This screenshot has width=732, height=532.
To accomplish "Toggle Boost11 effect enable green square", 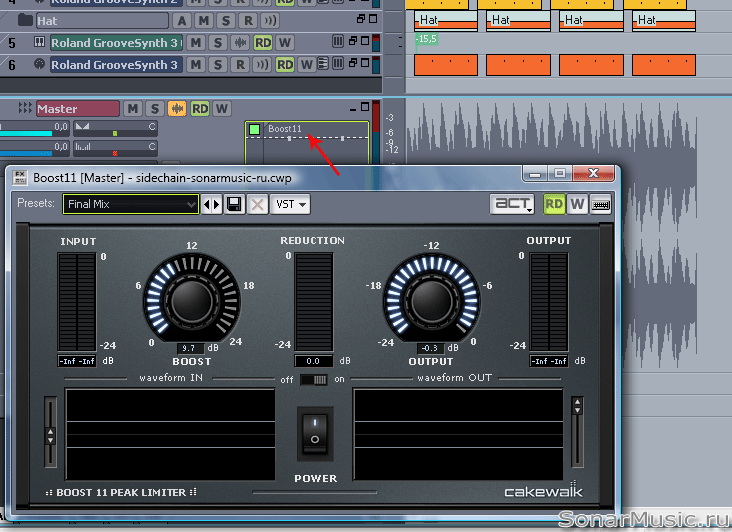I will 255,129.
